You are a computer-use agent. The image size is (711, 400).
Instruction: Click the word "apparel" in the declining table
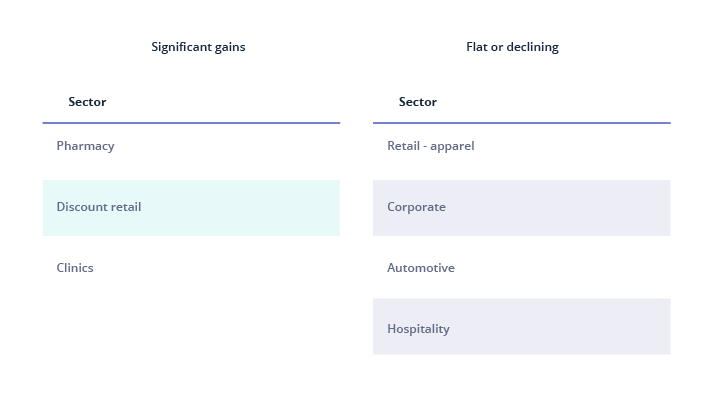click(452, 146)
